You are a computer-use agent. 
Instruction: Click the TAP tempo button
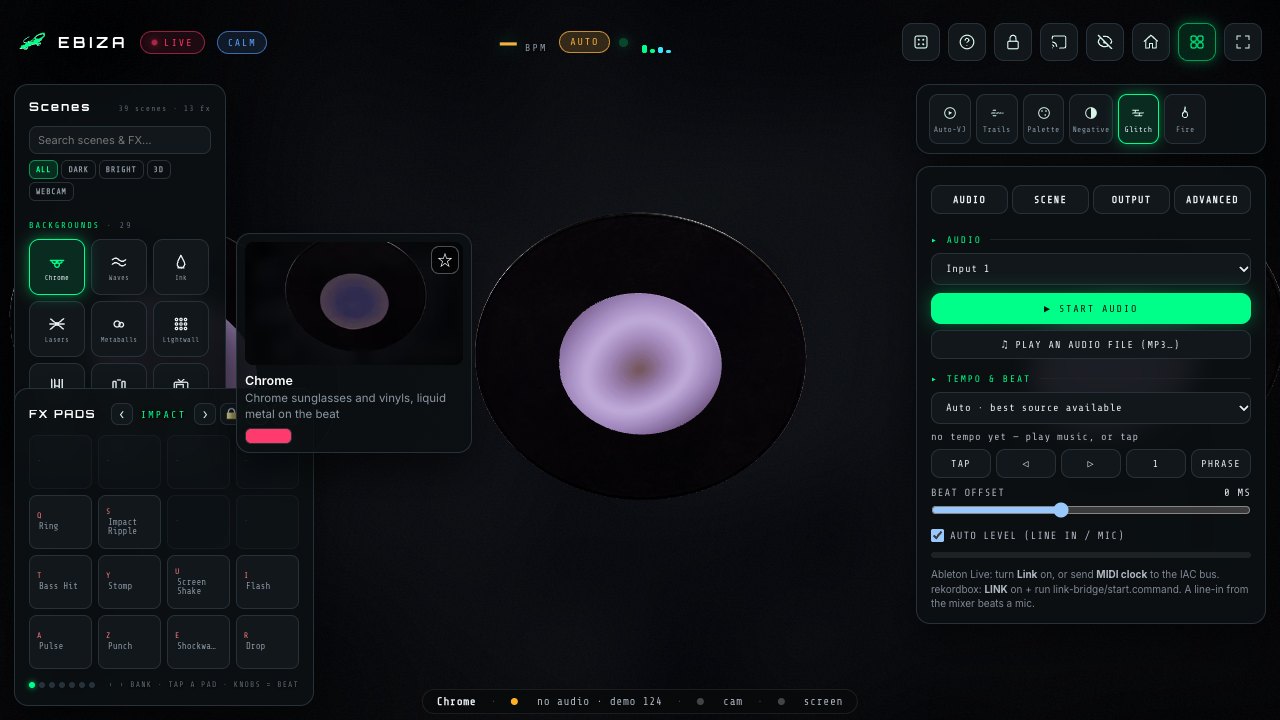click(x=961, y=463)
